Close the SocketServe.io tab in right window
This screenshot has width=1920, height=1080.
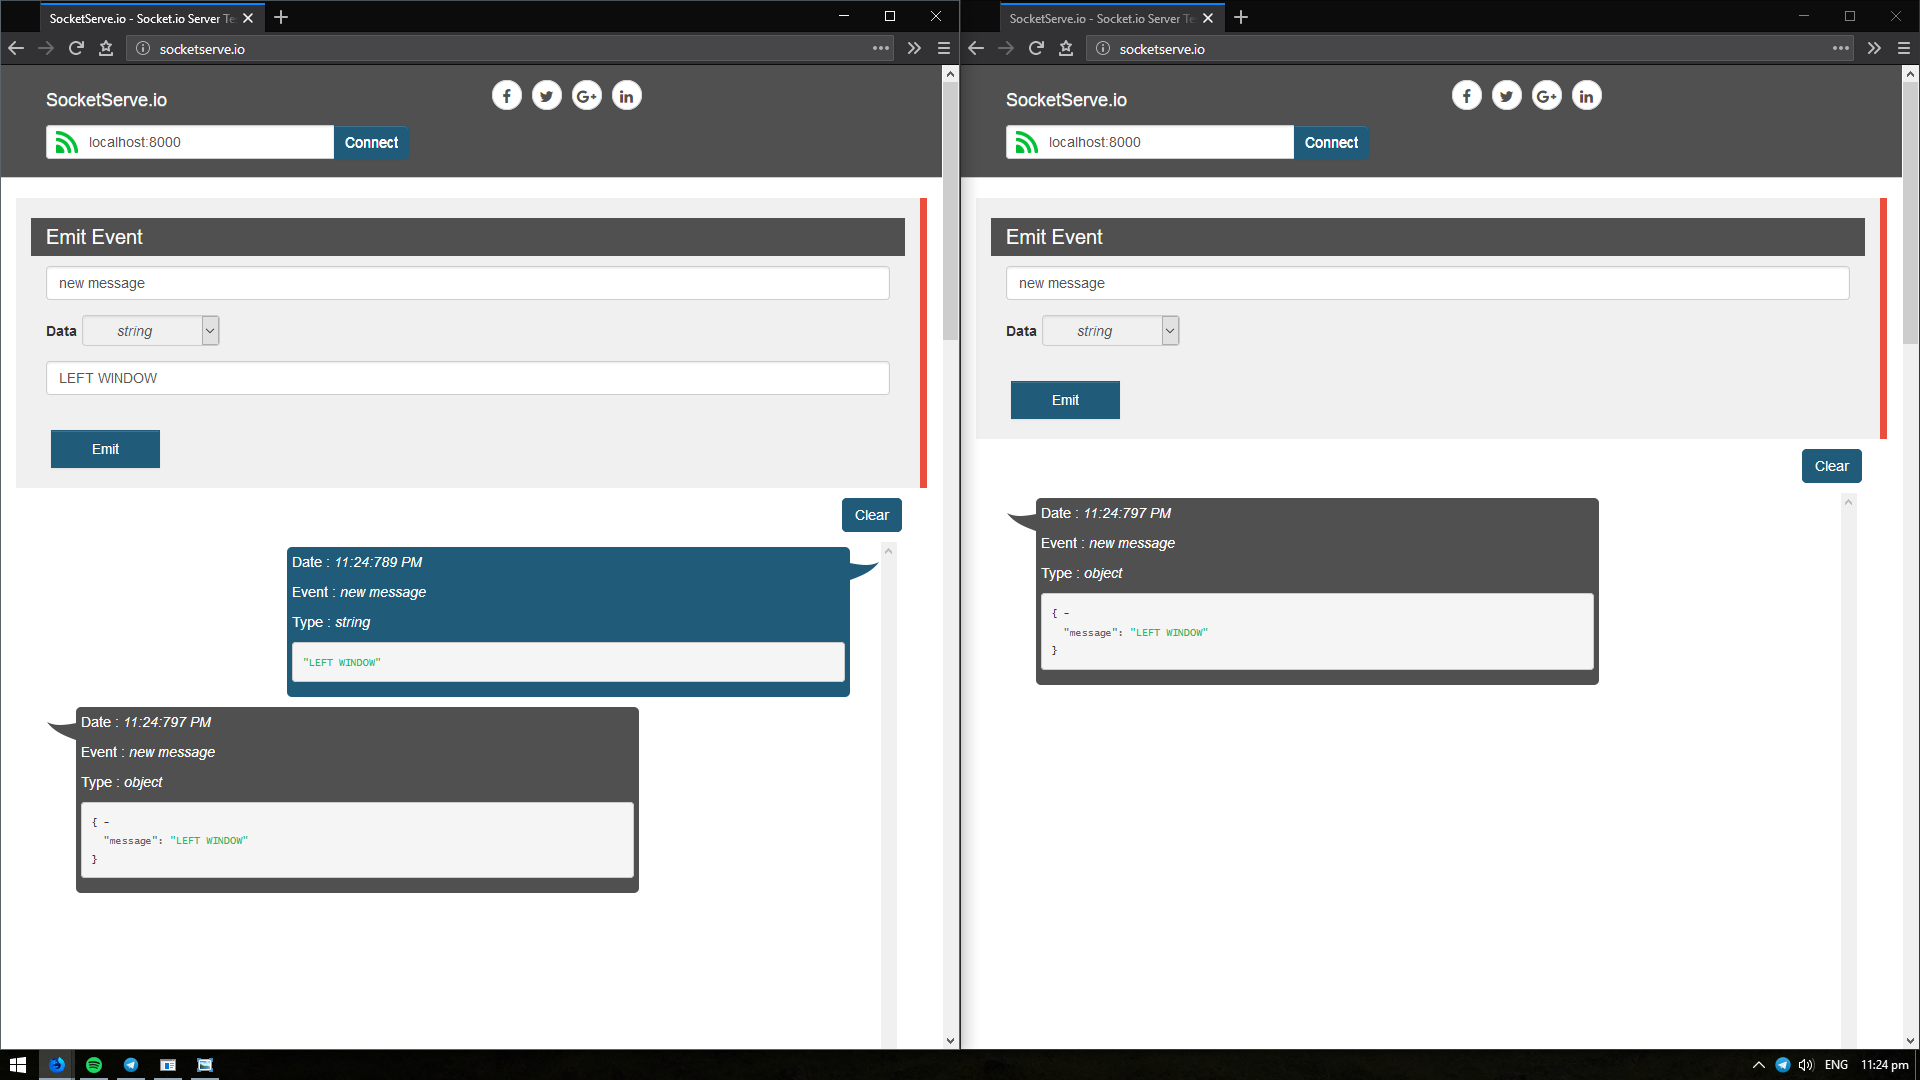click(1208, 18)
